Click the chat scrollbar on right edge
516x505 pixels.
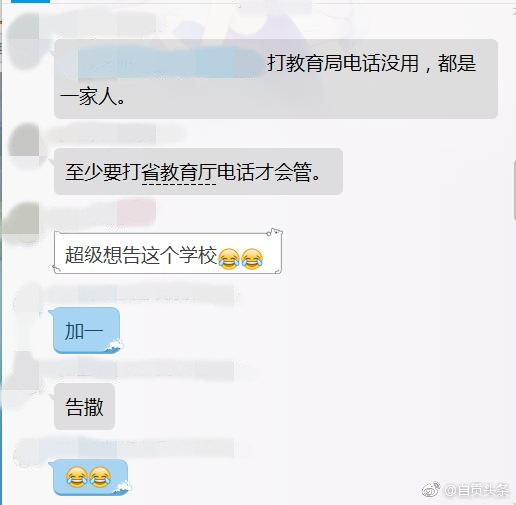click(x=514, y=190)
